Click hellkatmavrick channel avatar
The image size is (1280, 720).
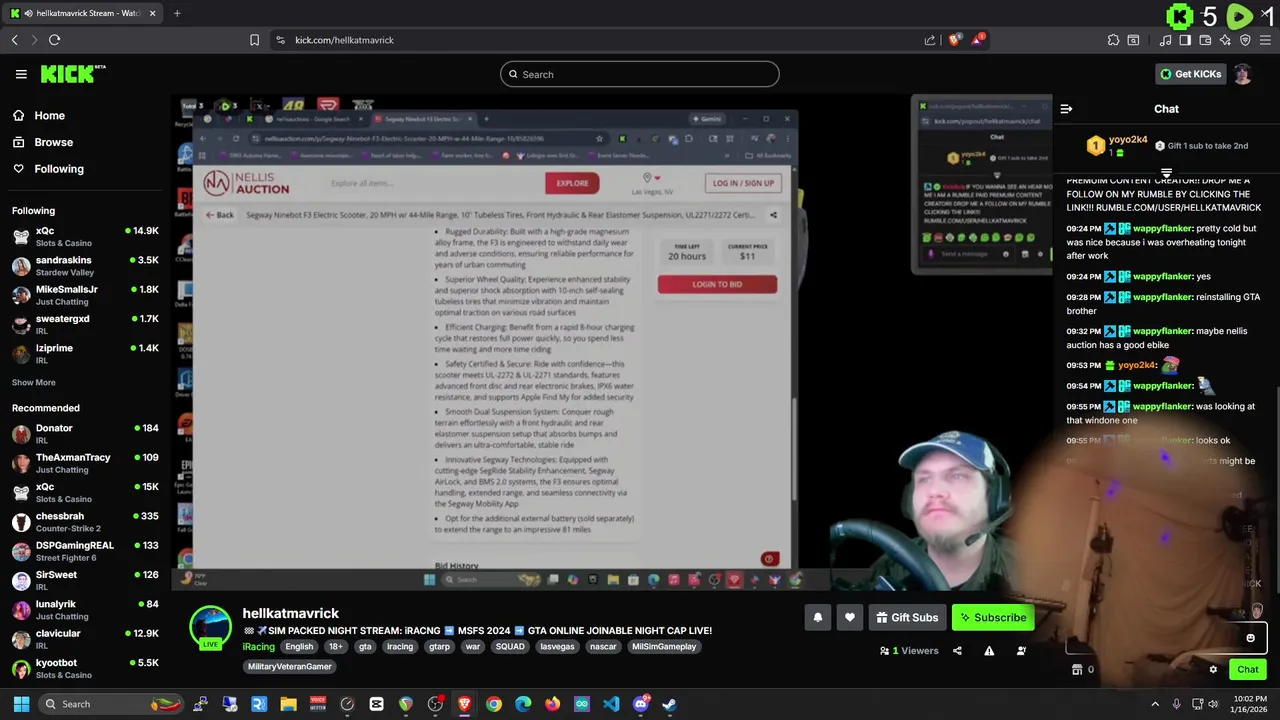[x=211, y=627]
